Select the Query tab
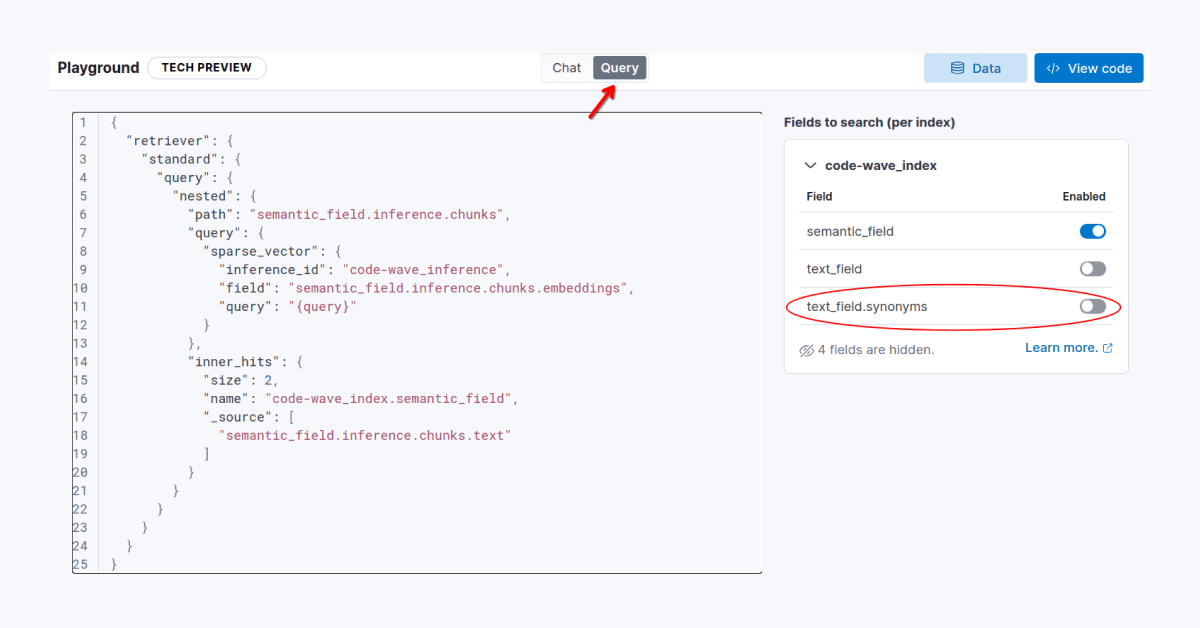 coord(619,67)
